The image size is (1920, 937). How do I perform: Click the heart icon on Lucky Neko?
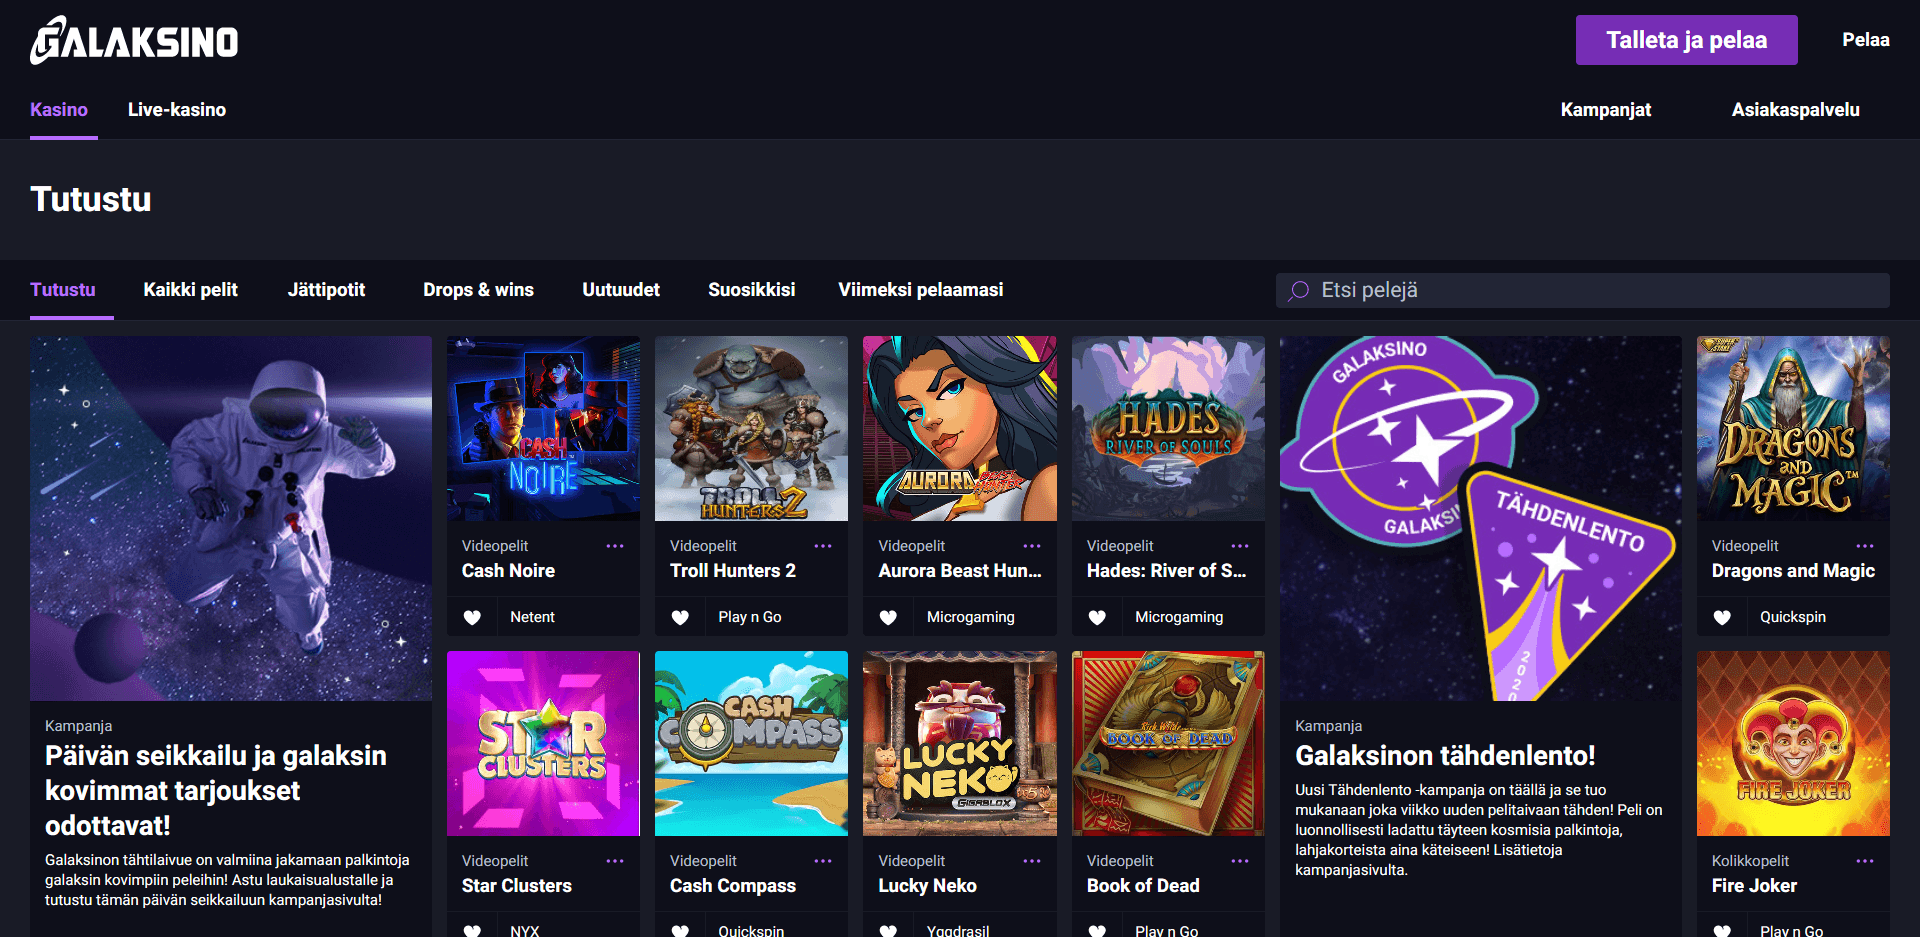click(x=889, y=930)
